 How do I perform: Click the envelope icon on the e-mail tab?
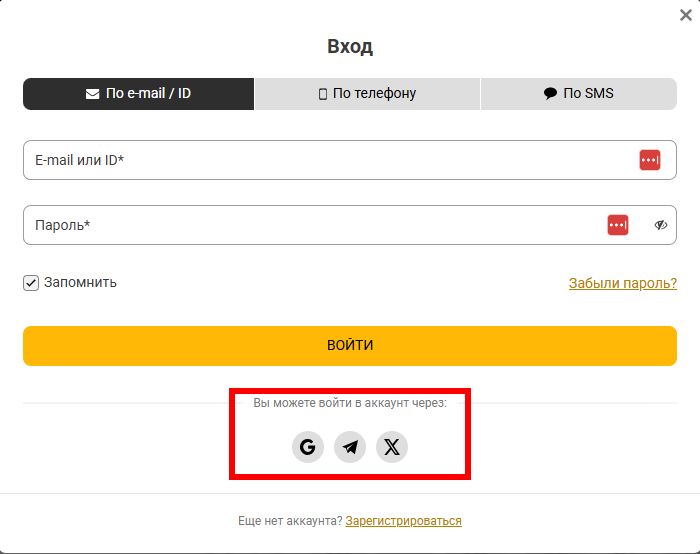(x=92, y=94)
